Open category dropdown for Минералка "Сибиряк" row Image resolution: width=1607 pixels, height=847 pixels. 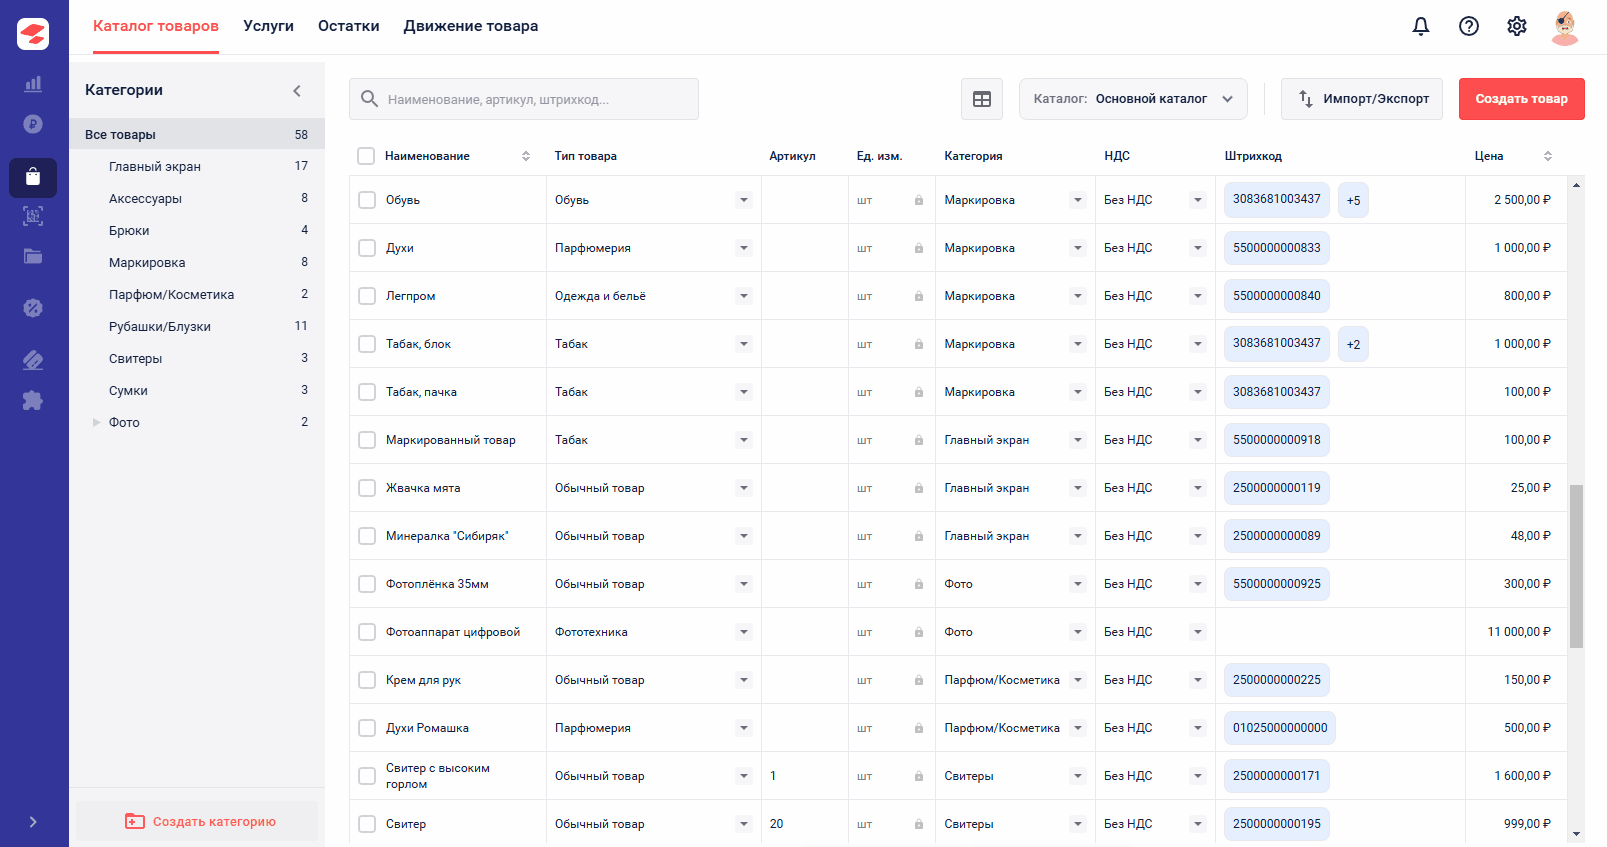(1078, 536)
